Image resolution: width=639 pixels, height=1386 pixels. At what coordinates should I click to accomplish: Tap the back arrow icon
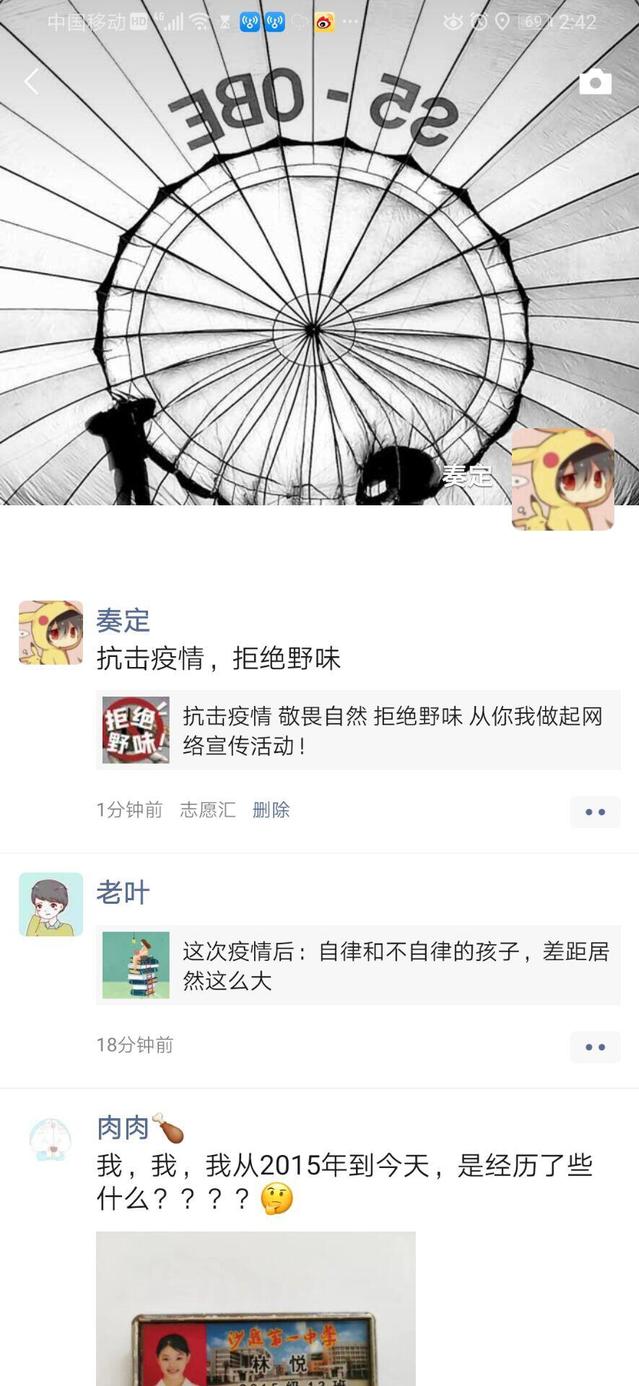click(31, 82)
